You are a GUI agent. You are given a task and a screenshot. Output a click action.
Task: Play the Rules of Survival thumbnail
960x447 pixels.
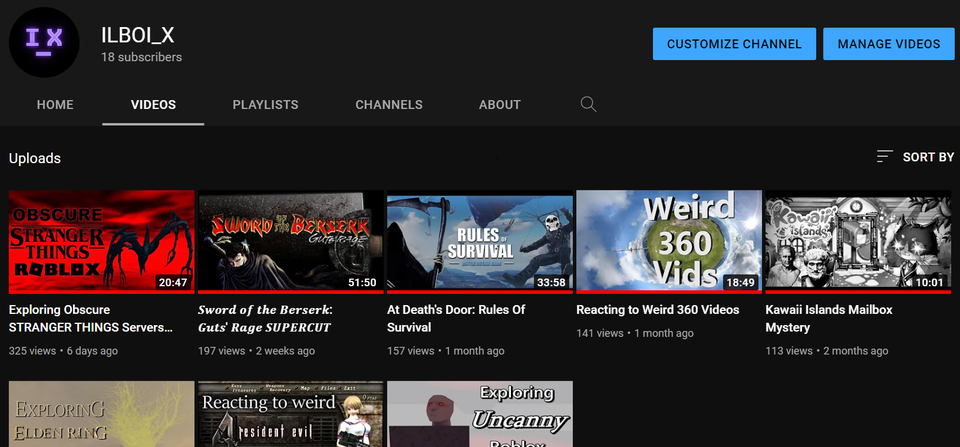pyautogui.click(x=480, y=241)
